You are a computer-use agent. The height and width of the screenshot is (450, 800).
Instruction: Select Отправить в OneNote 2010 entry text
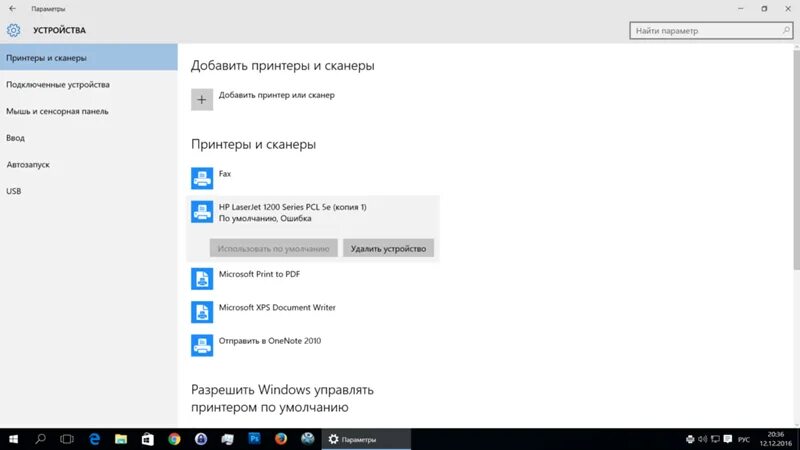[x=270, y=341]
